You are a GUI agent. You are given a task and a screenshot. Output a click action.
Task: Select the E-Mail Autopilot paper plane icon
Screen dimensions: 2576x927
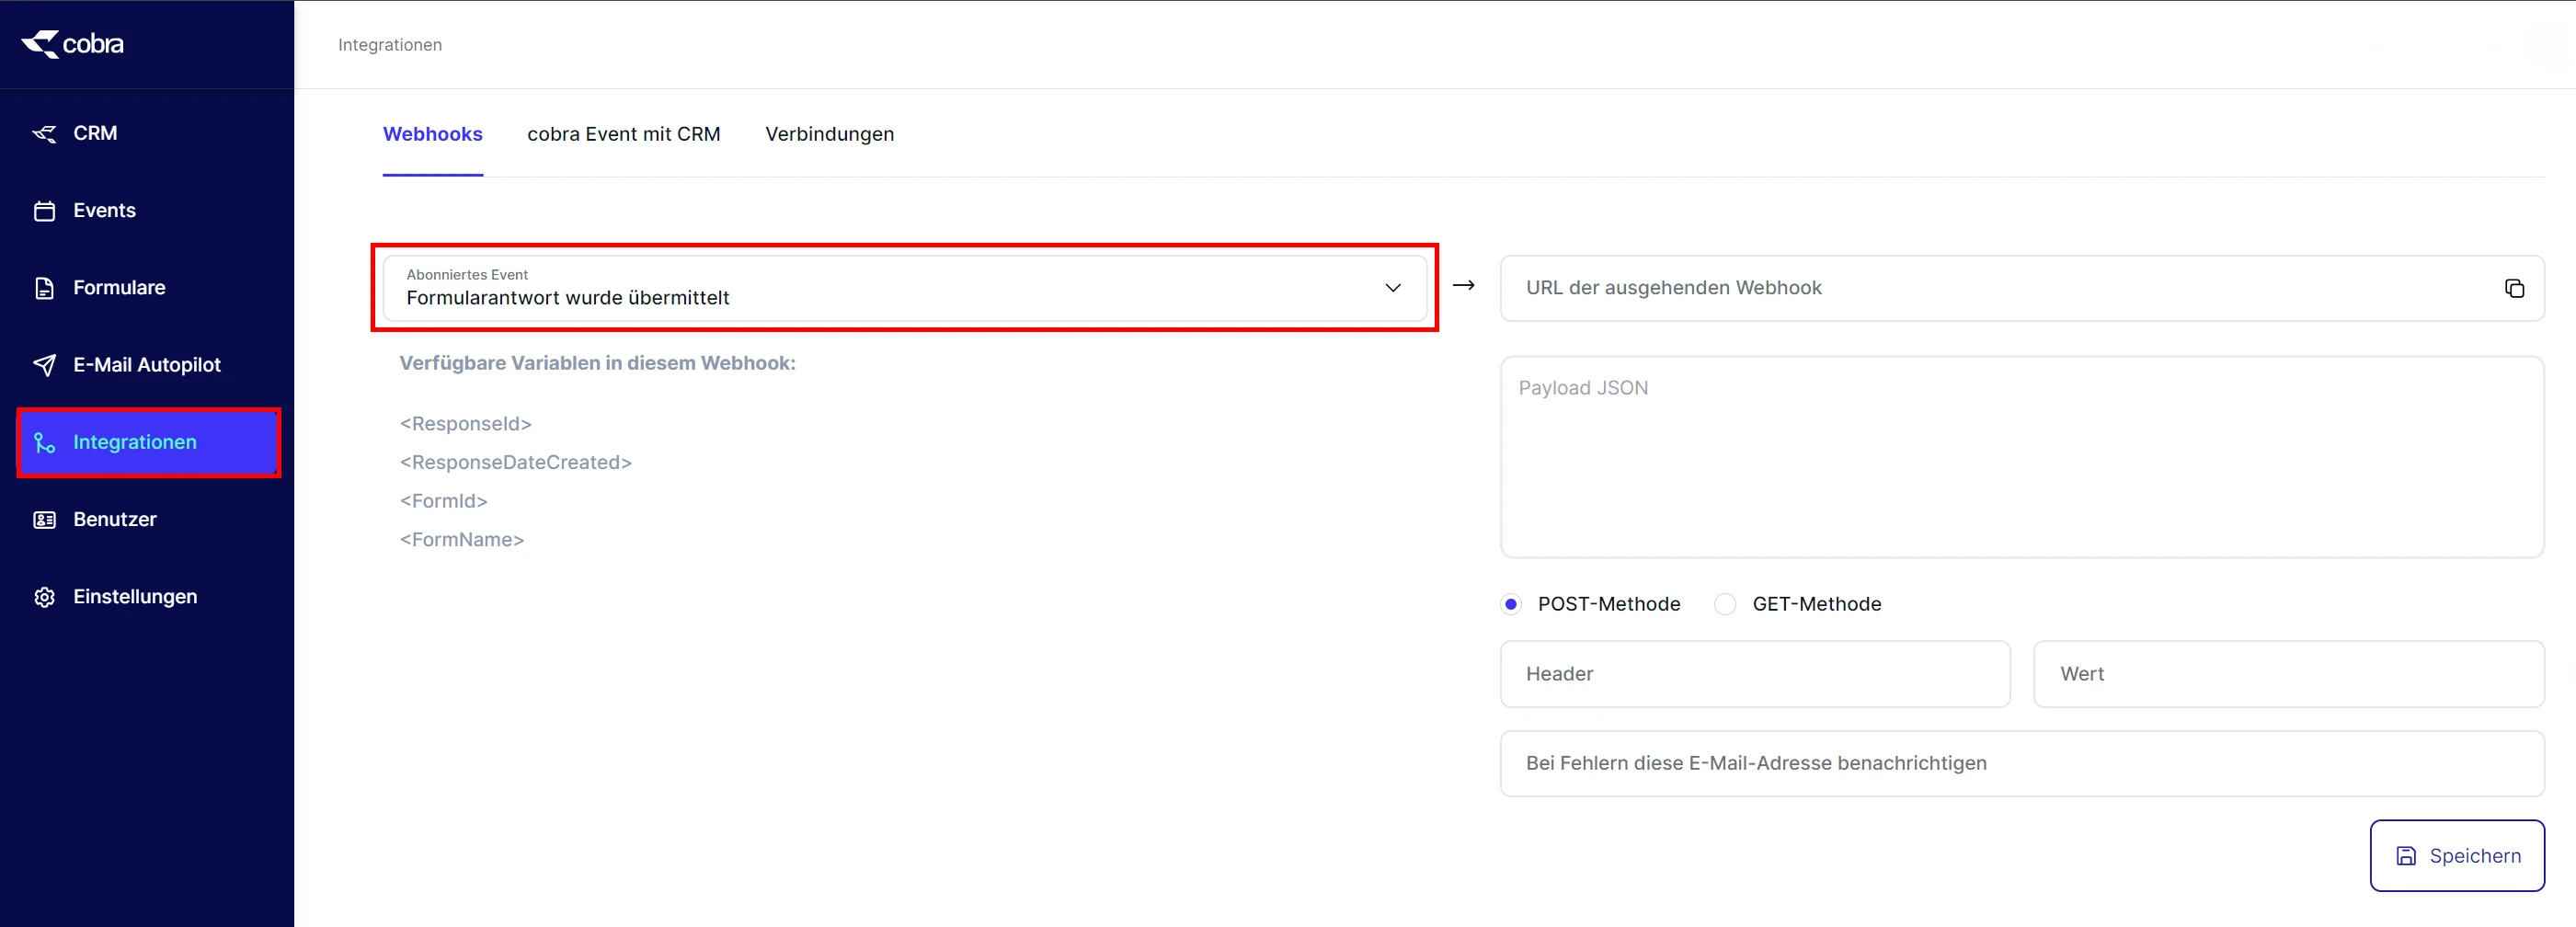[x=45, y=364]
